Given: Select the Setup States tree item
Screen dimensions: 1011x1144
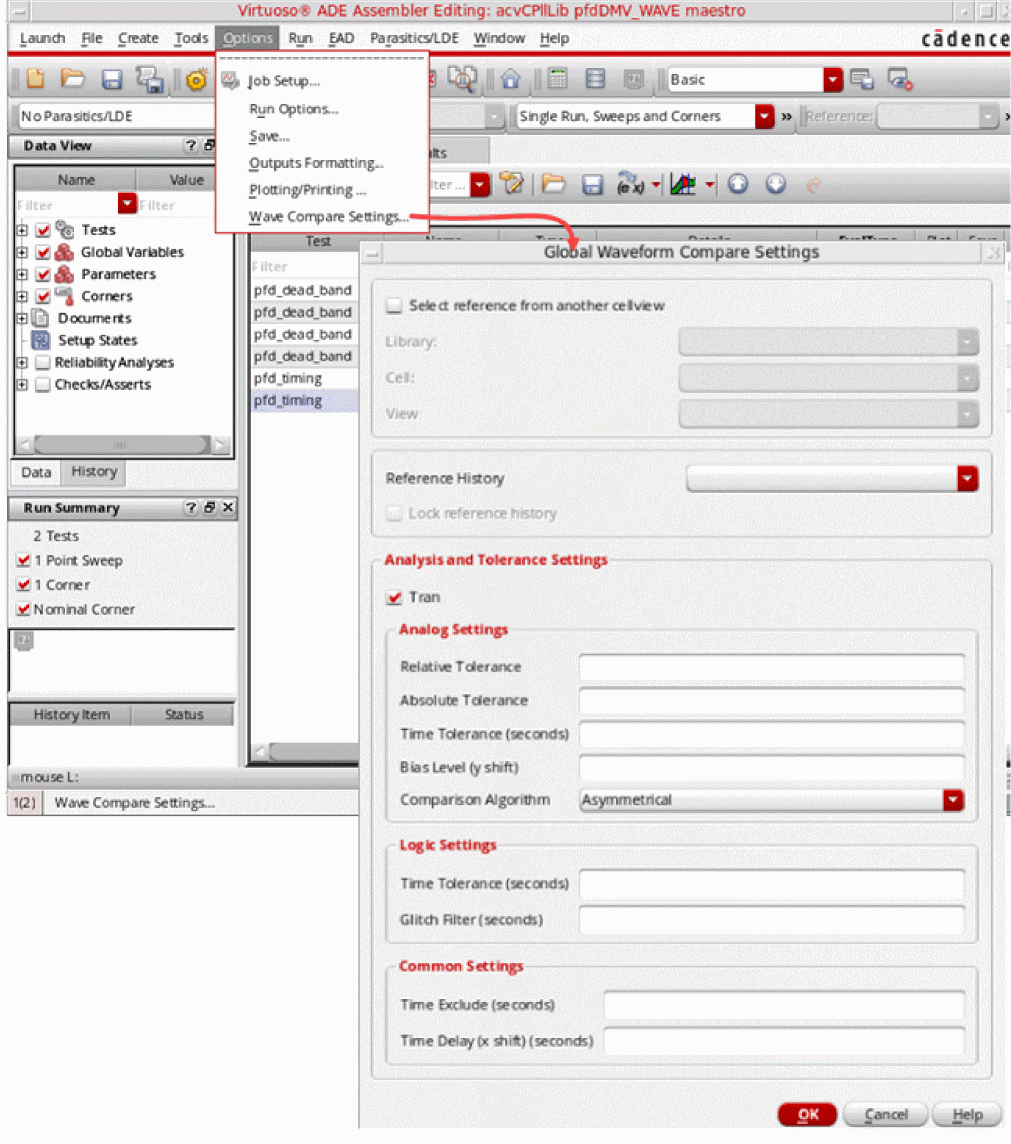Looking at the screenshot, I should click(98, 341).
